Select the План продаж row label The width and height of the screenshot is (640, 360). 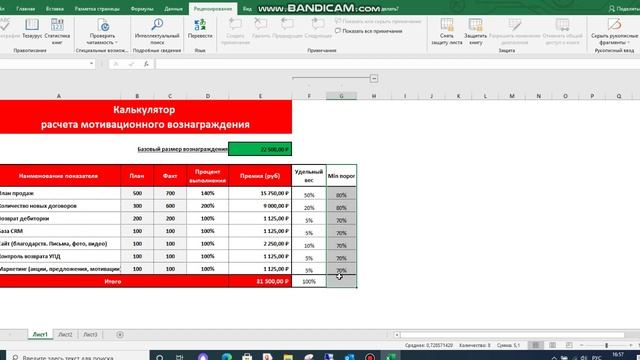point(60,193)
